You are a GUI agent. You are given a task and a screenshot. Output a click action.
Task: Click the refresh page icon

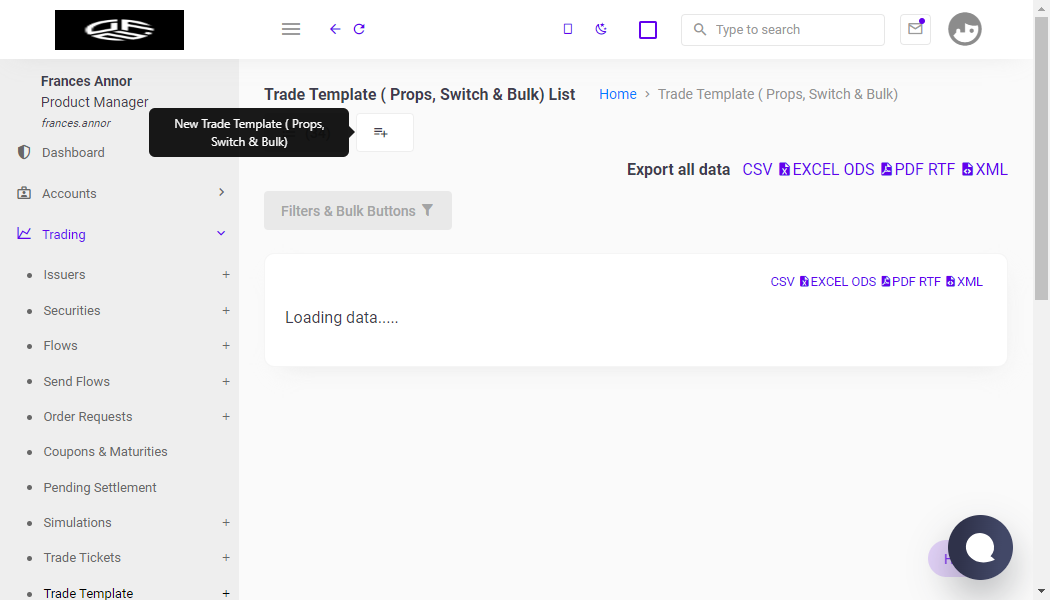[359, 29]
